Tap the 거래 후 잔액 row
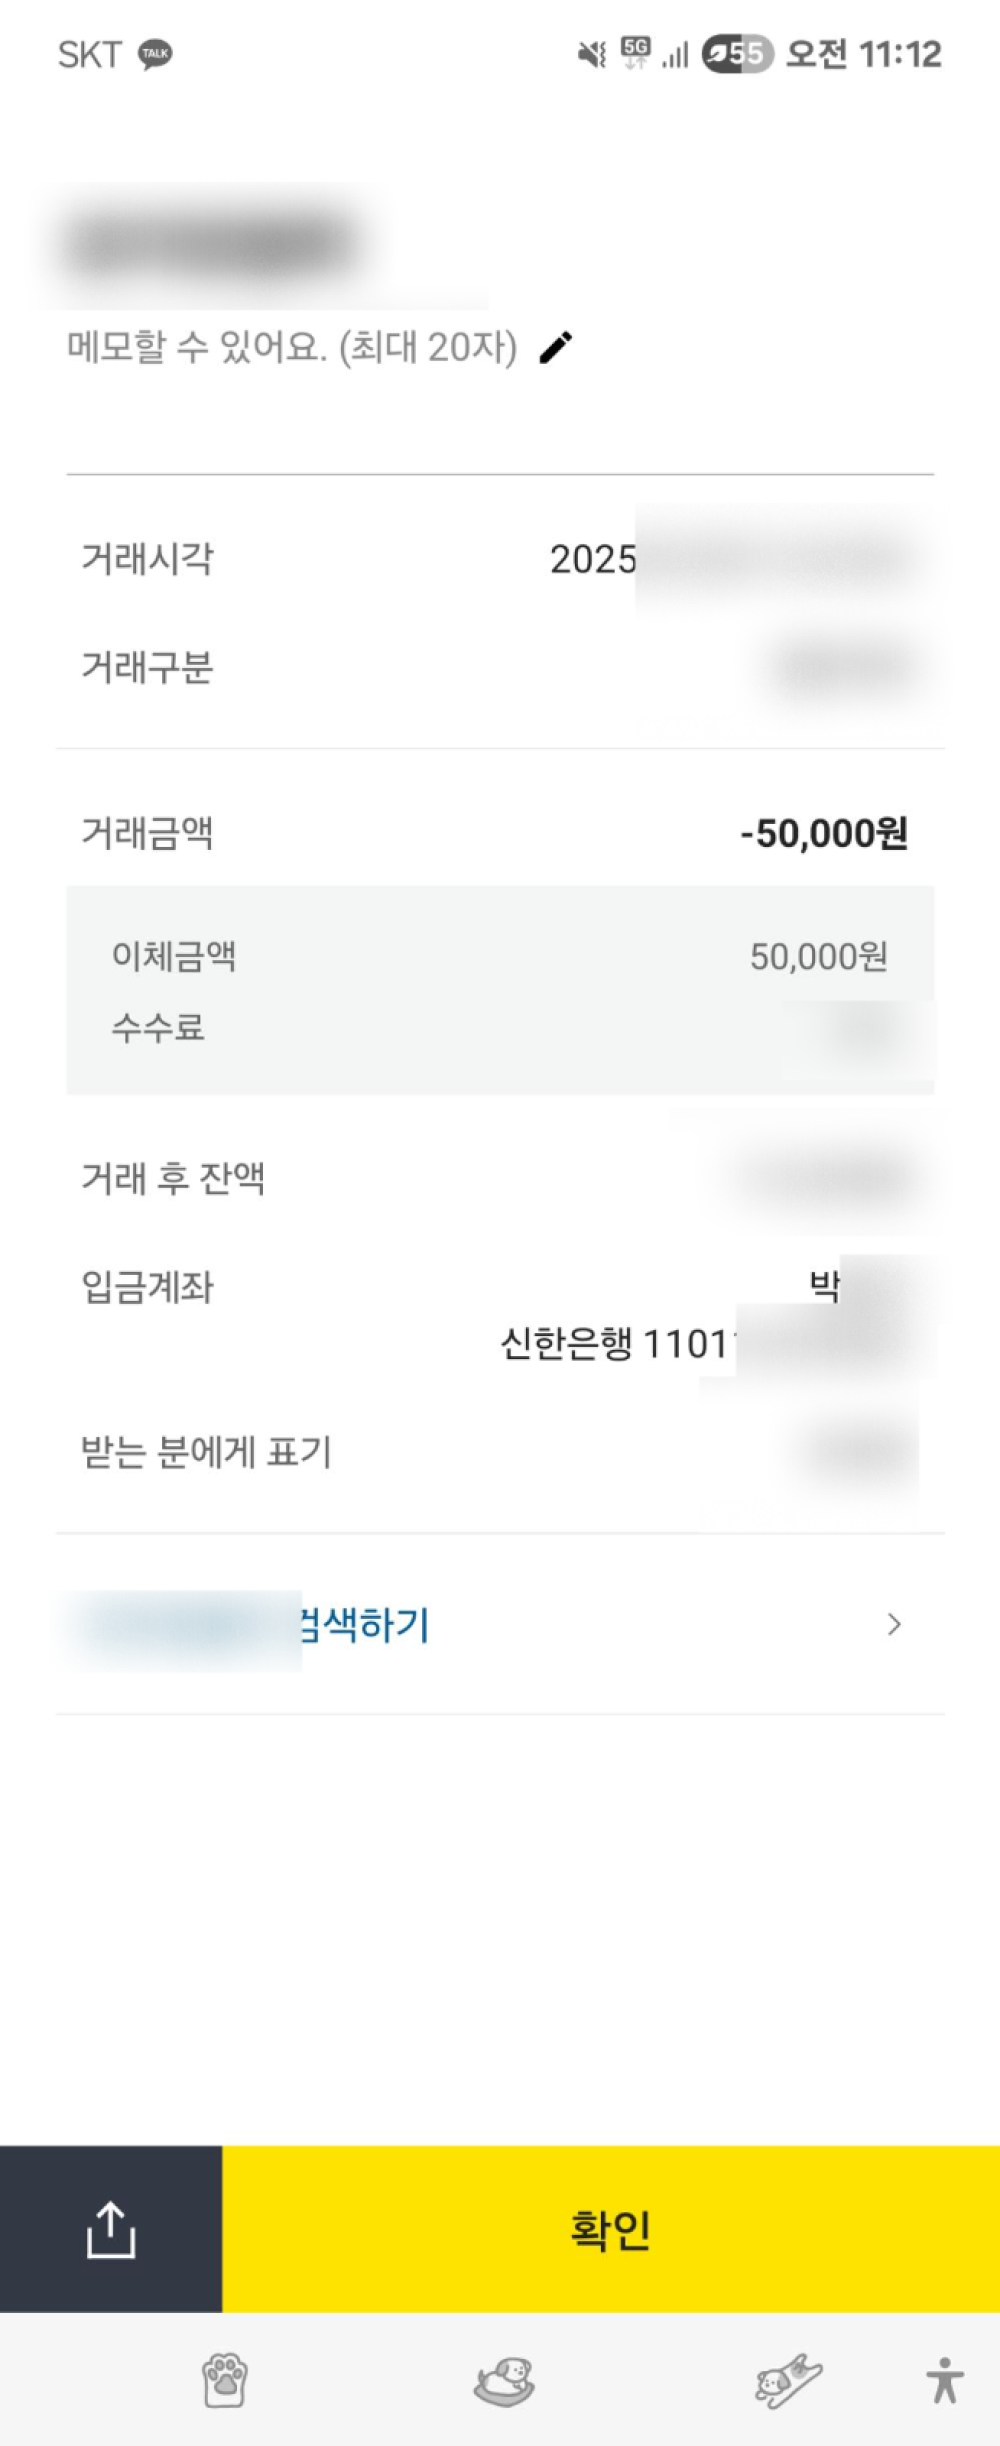 [500, 1178]
